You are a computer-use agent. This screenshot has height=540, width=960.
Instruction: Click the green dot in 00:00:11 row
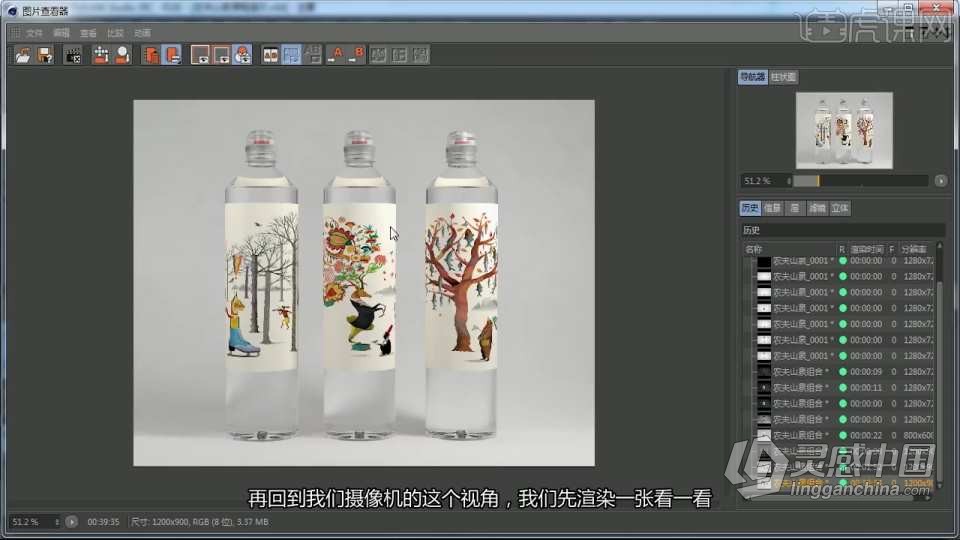(843, 388)
